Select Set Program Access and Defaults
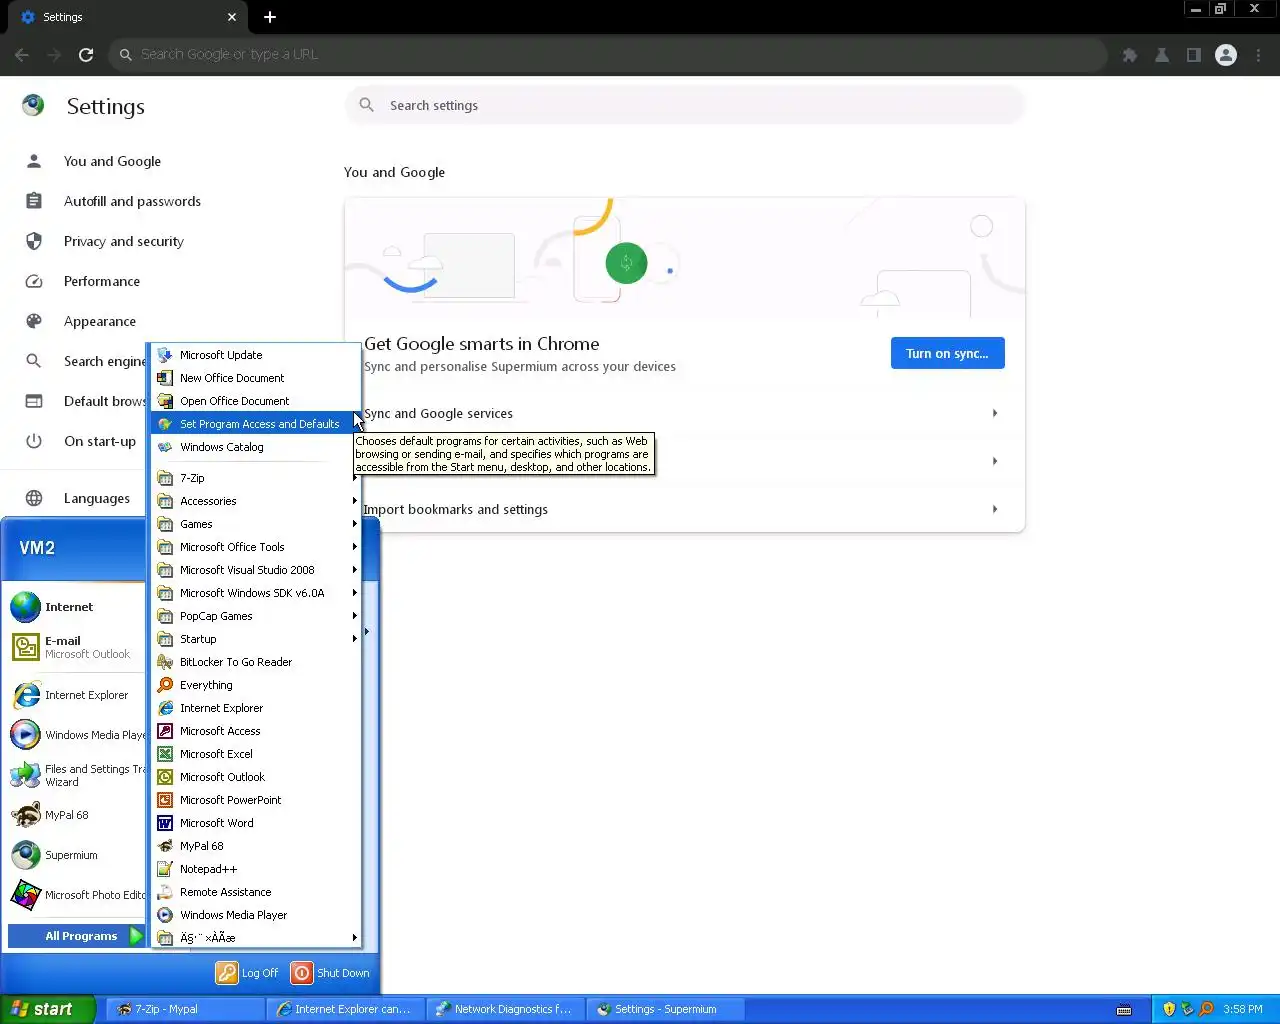This screenshot has height=1024, width=1280. pos(255,424)
